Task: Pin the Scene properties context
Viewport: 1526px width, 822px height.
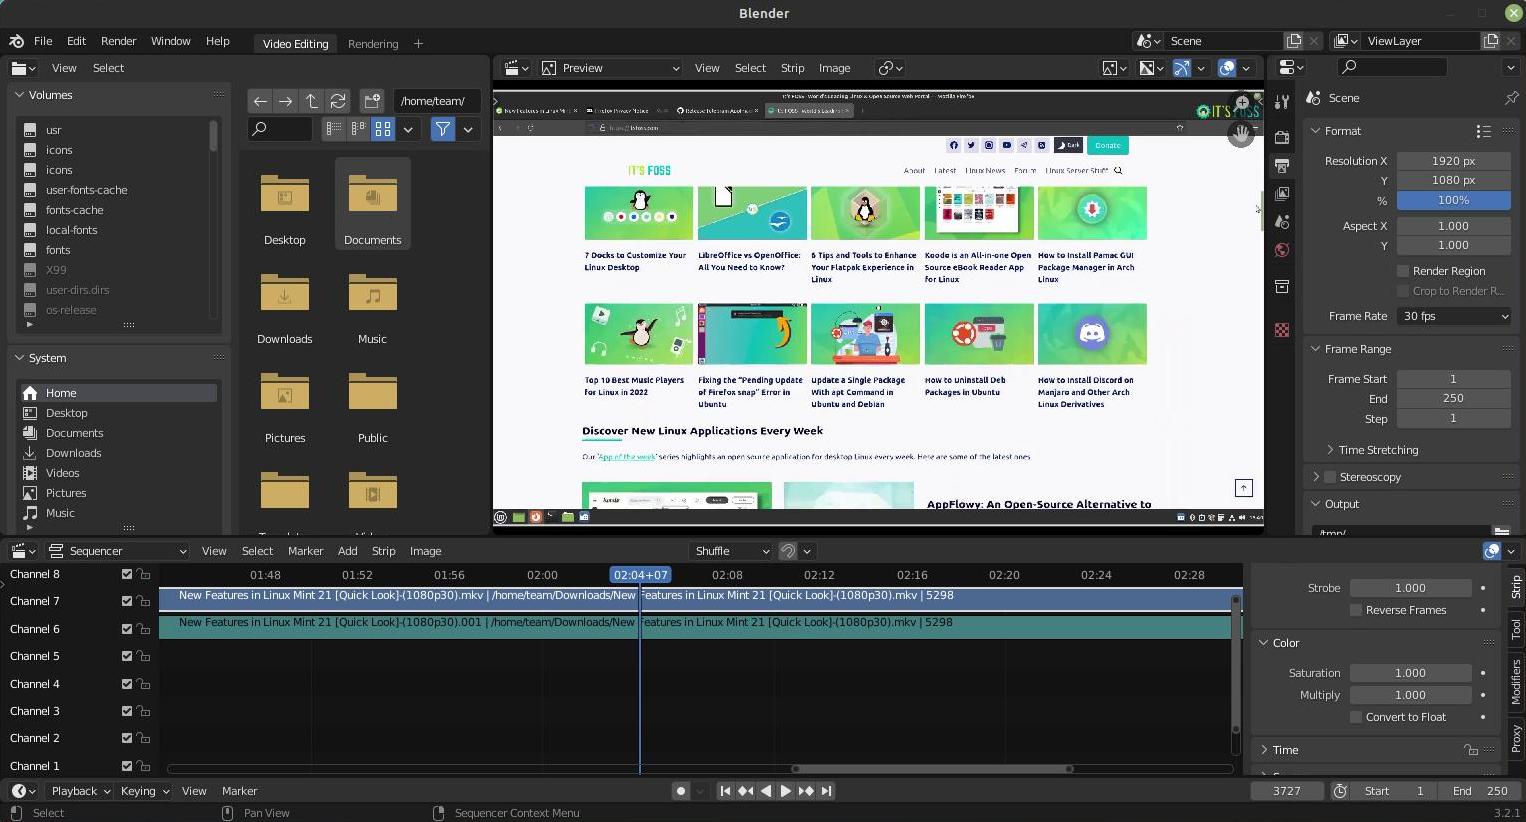Action: [x=1511, y=98]
